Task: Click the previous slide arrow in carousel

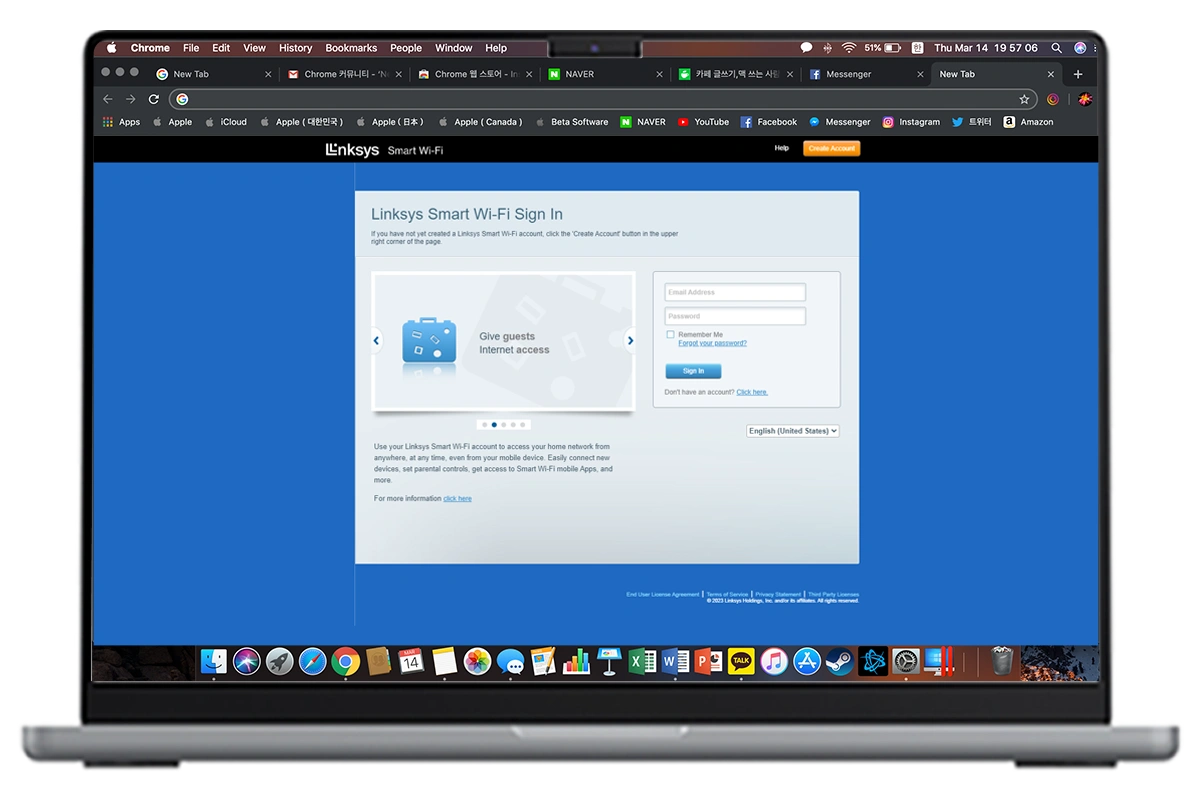Action: click(376, 341)
